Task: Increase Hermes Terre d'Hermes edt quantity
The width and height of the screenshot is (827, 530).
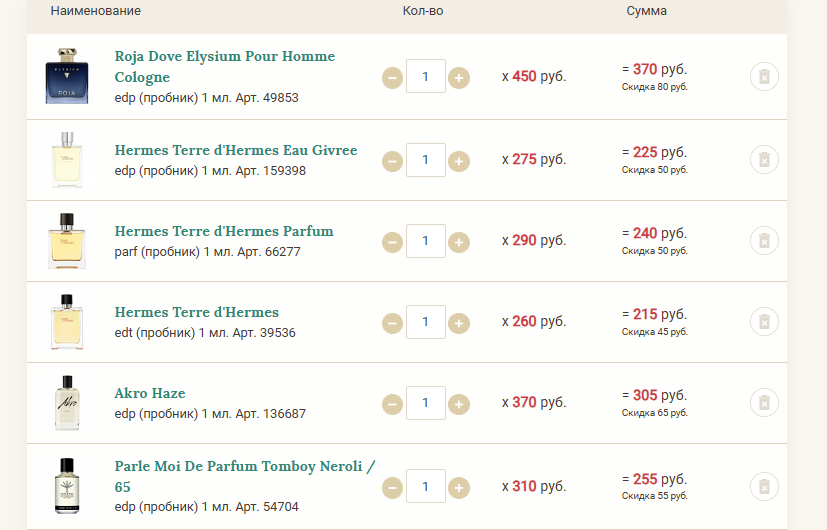Action: 459,323
